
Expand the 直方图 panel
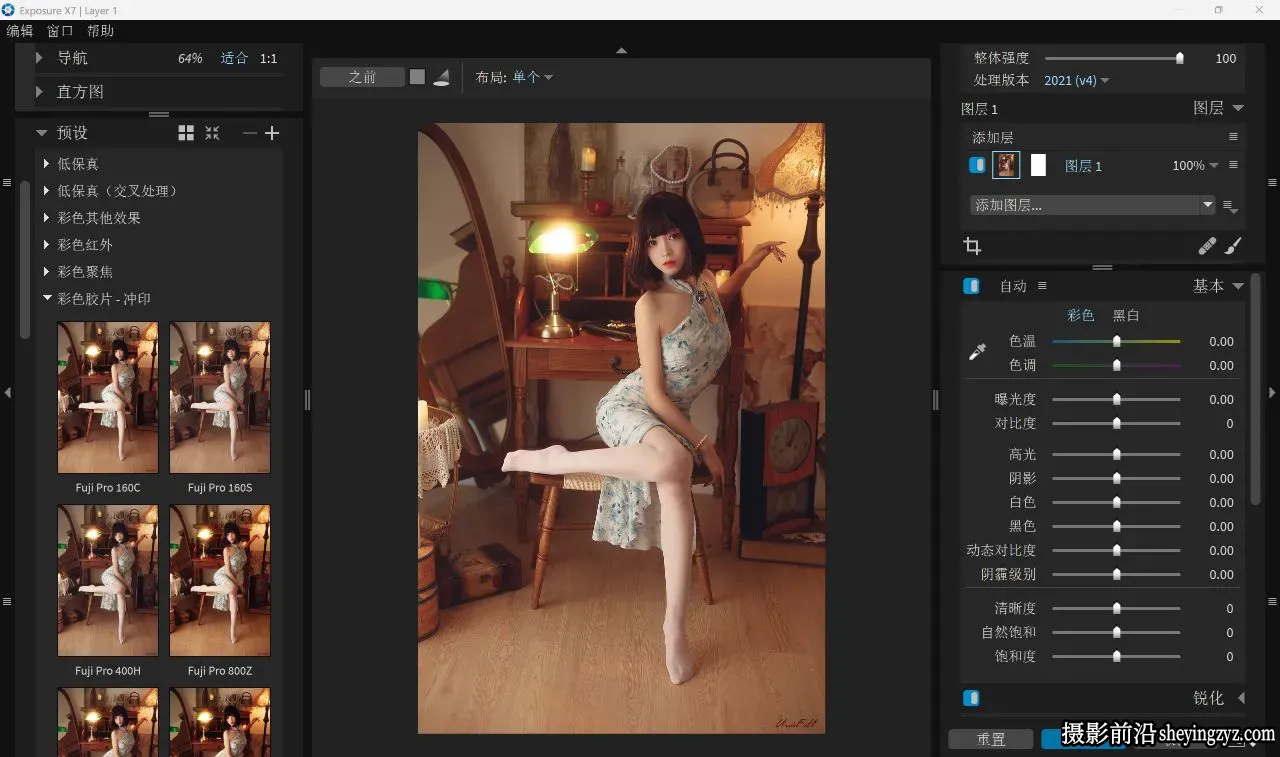(x=39, y=91)
